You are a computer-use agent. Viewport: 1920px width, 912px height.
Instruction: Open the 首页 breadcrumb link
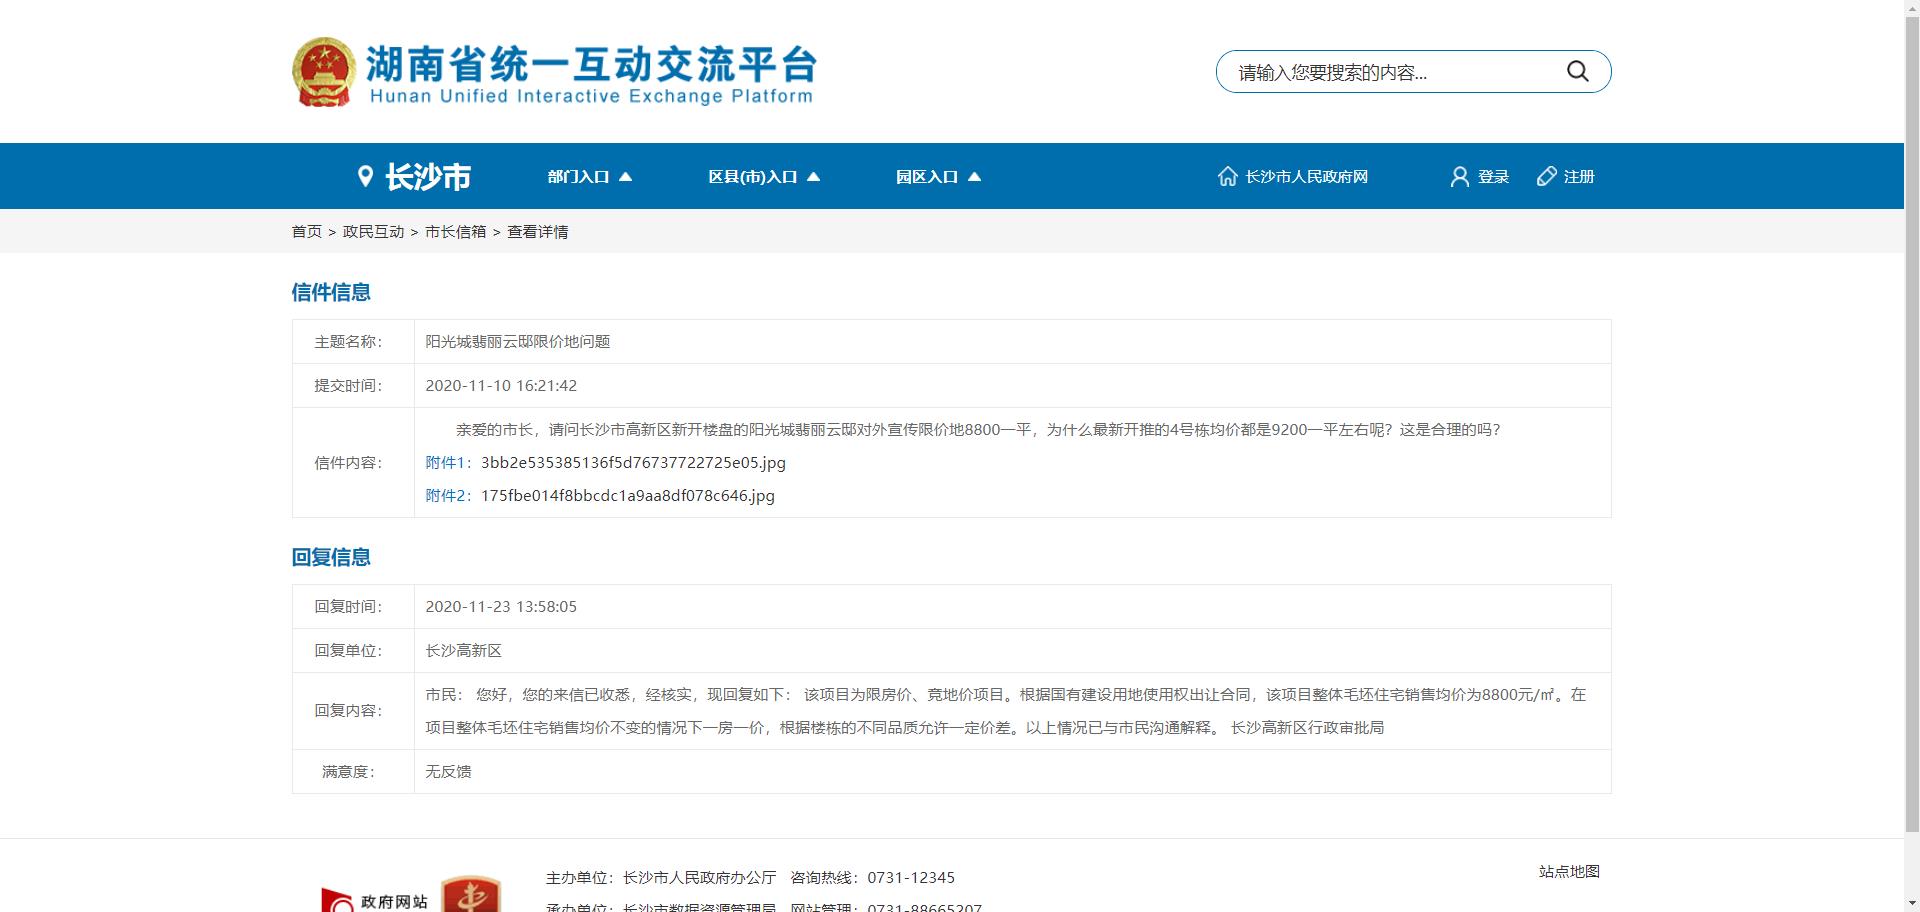(305, 231)
